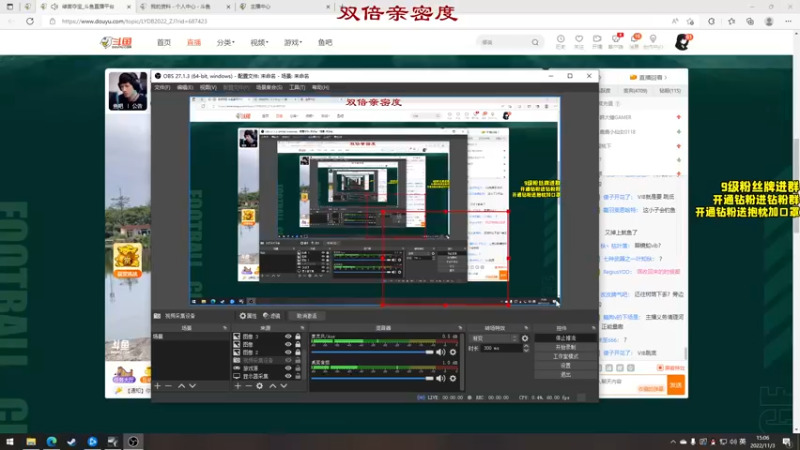800x450 pixels.
Task: Open Douyu watch history icon
Action: 561,42
